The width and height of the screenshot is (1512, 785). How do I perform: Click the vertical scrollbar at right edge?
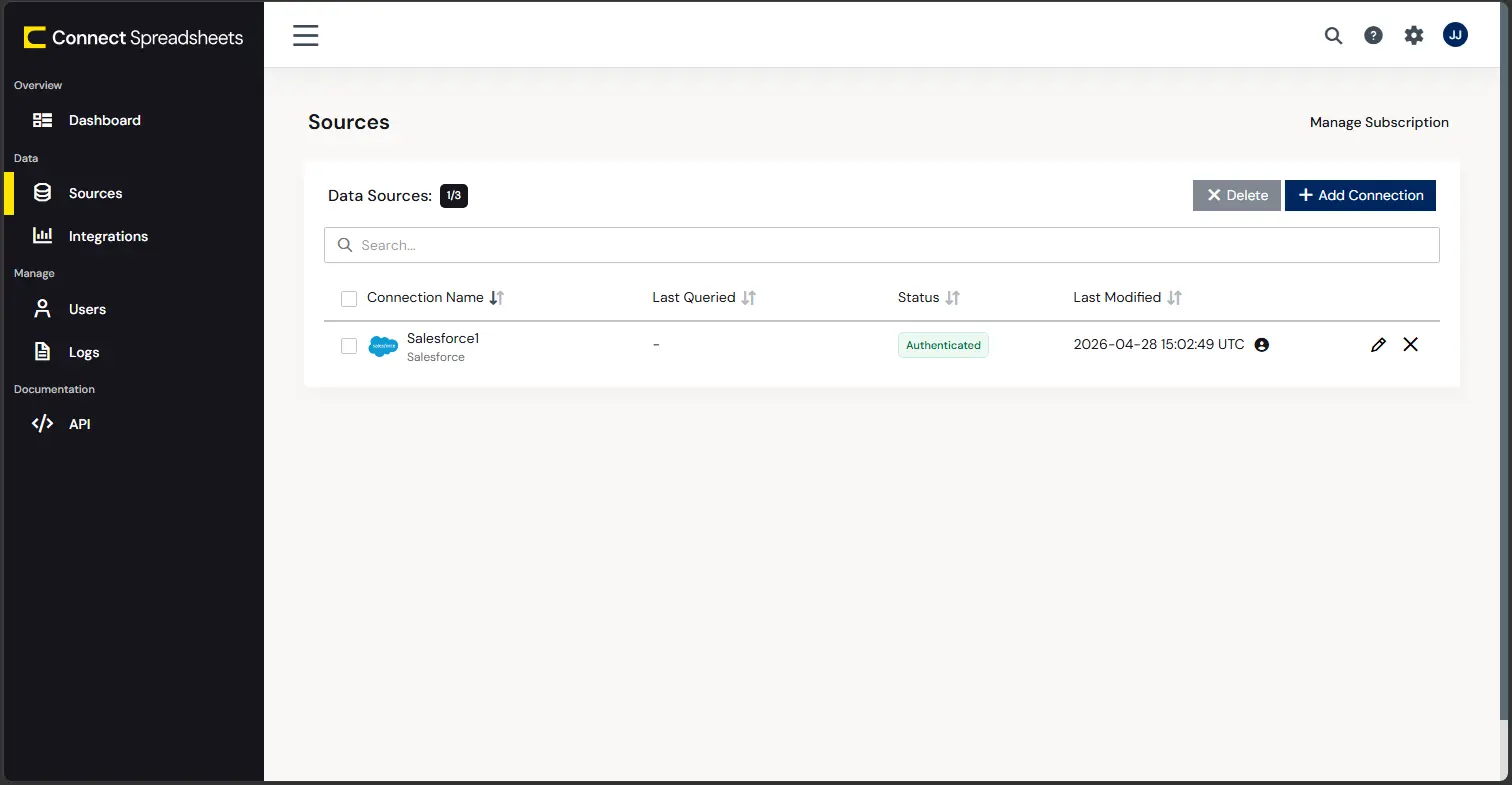click(1506, 360)
